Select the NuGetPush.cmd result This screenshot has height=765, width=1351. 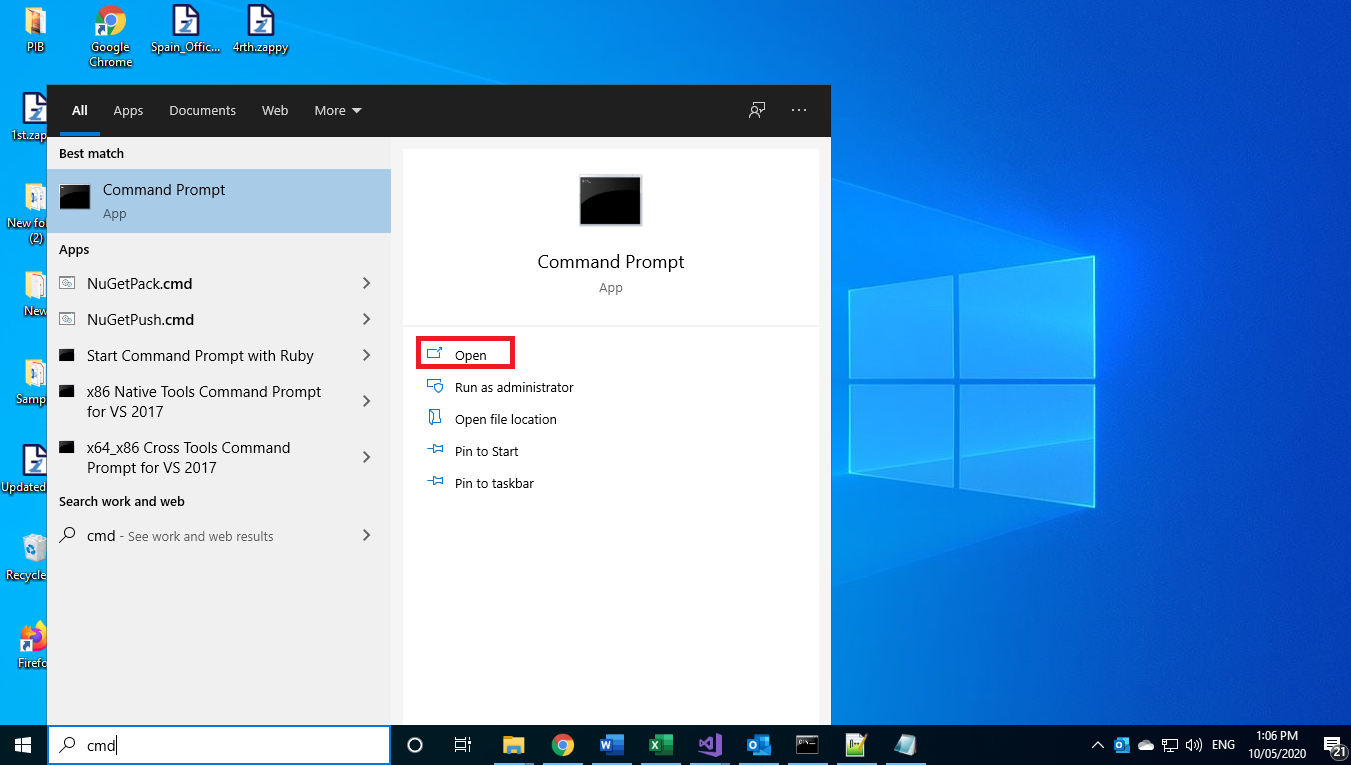click(x=205, y=320)
